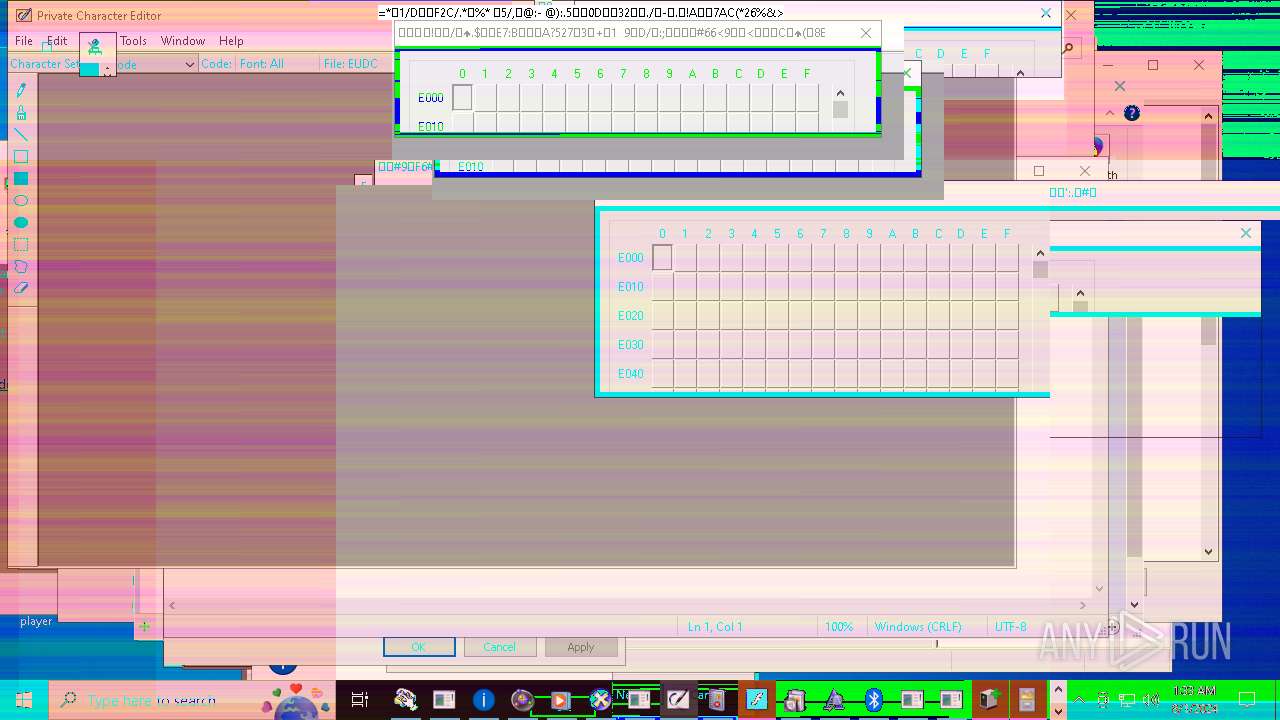The height and width of the screenshot is (720, 1280).
Task: Click the Apply button in dialog
Action: pyautogui.click(x=581, y=647)
